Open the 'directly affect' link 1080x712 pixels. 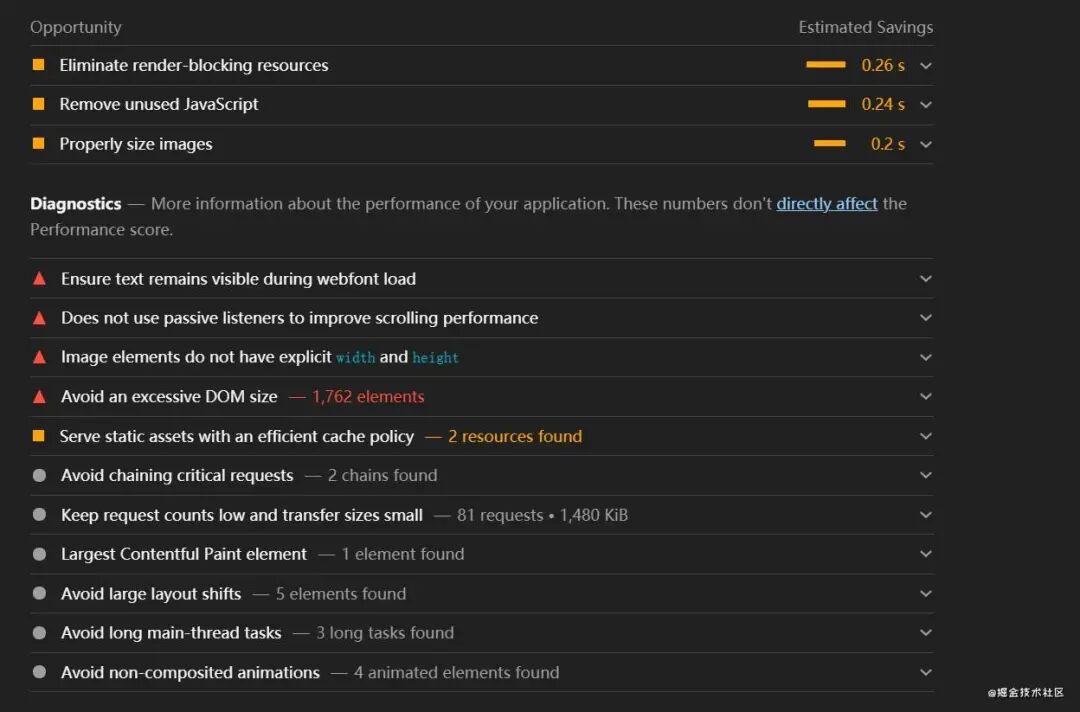[827, 204]
